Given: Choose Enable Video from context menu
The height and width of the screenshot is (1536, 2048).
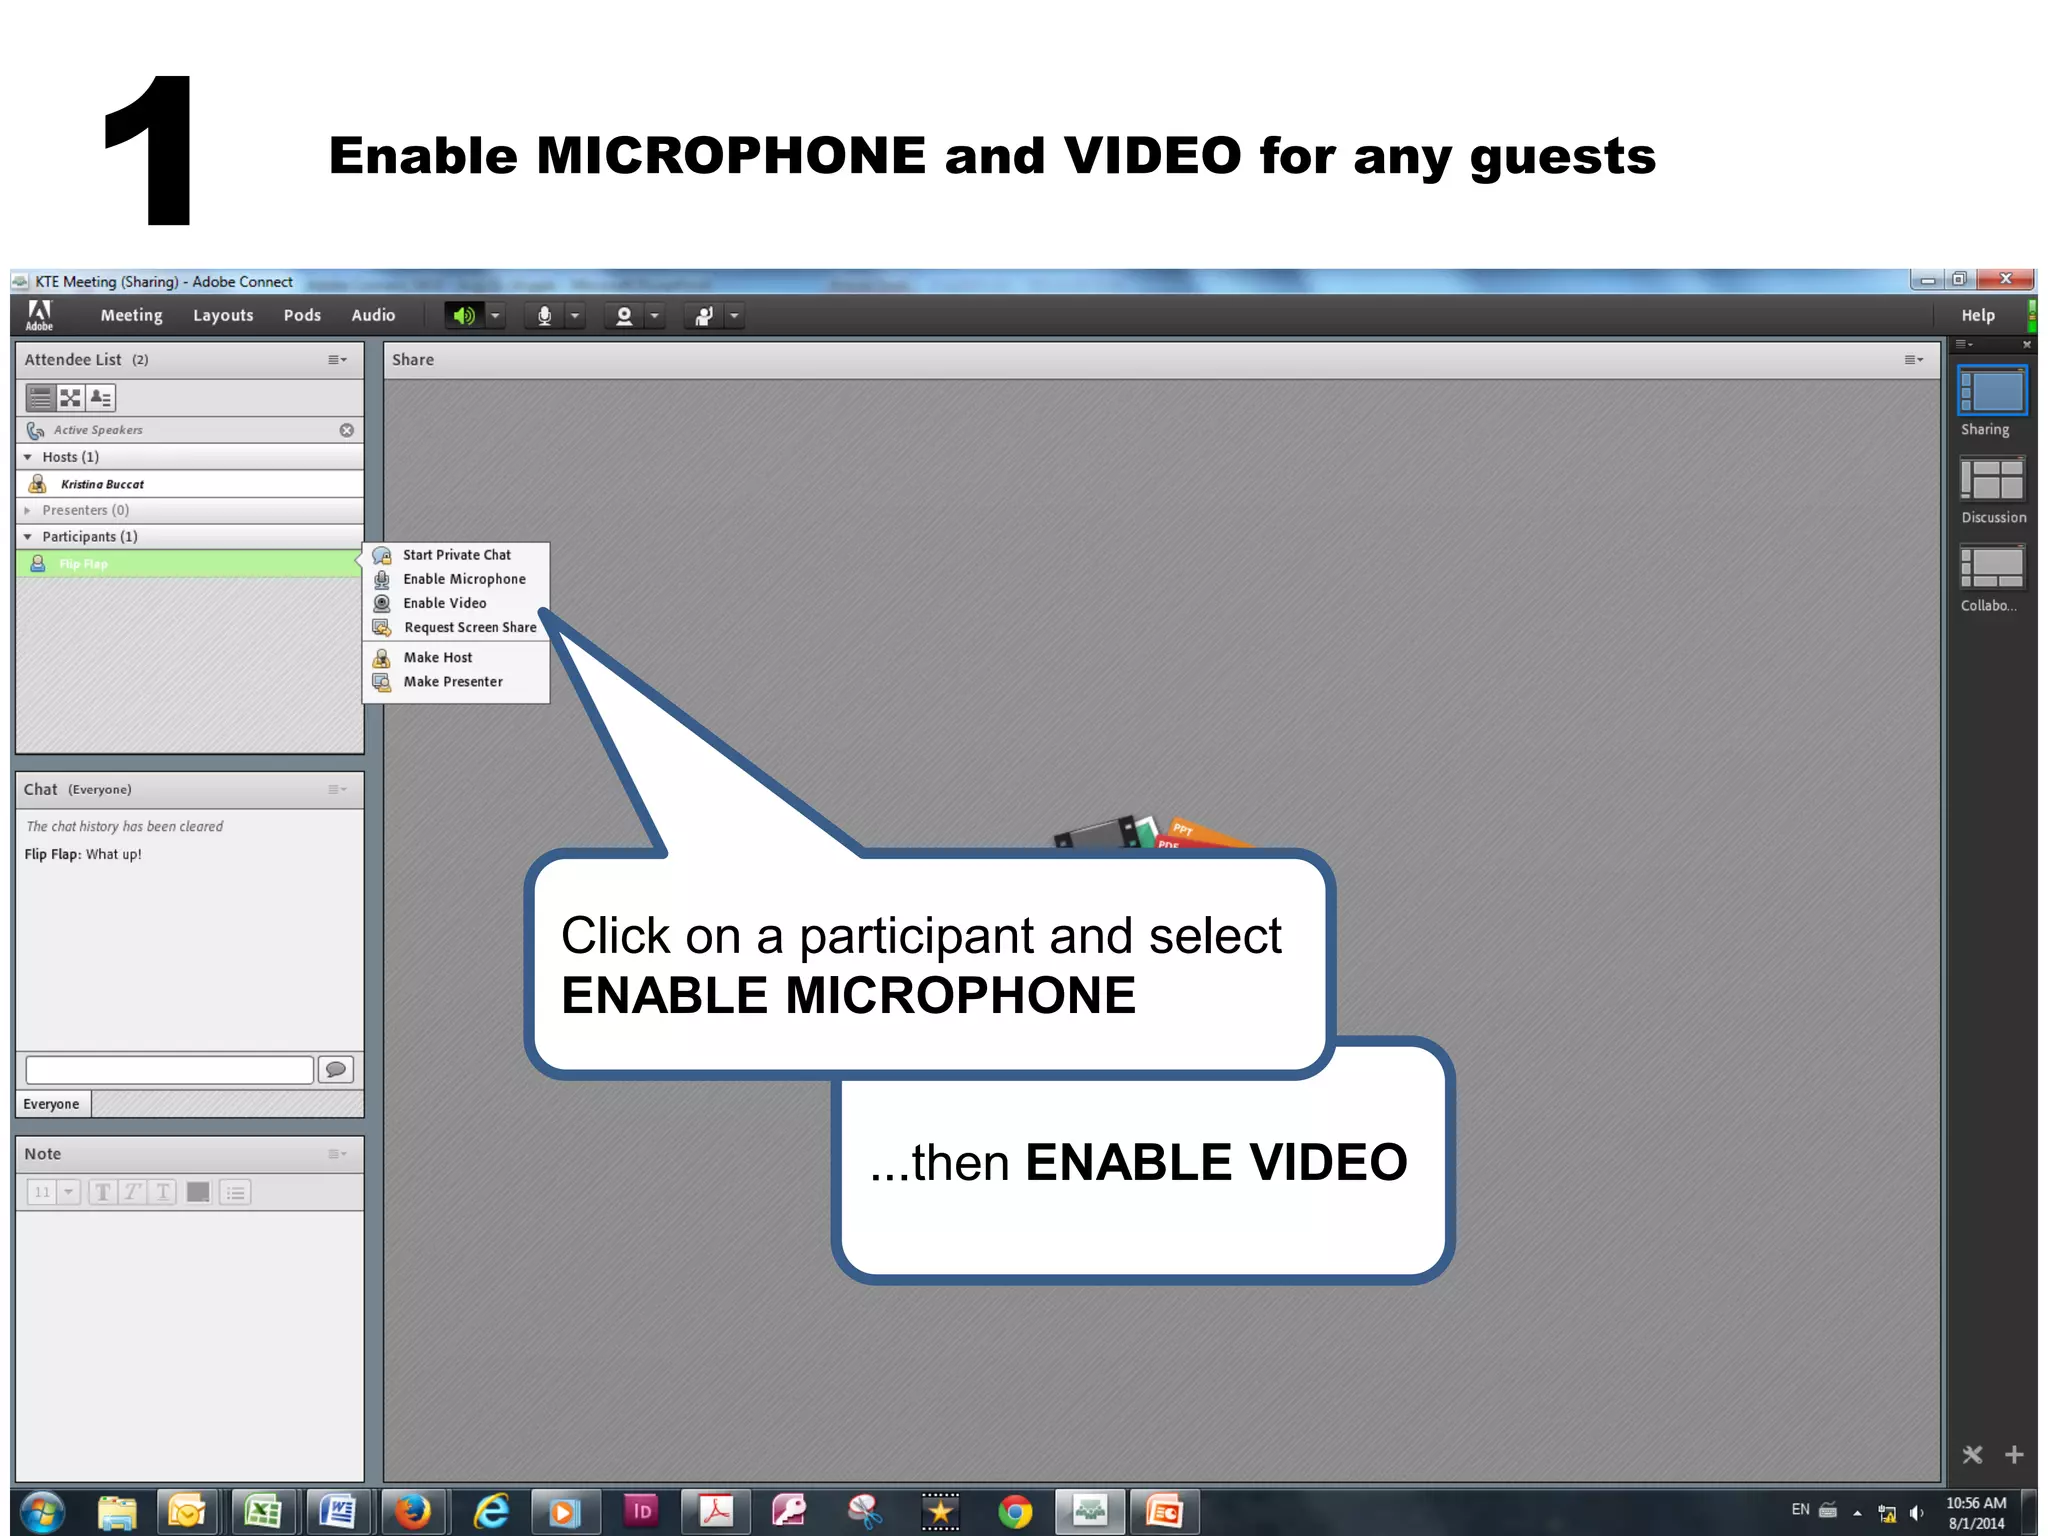Looking at the screenshot, I should click(x=456, y=603).
